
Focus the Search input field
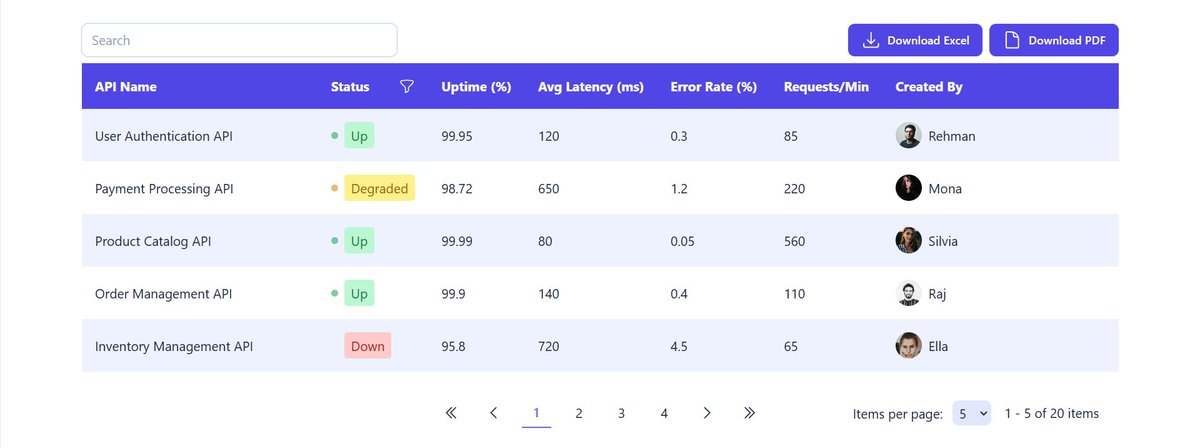239,40
